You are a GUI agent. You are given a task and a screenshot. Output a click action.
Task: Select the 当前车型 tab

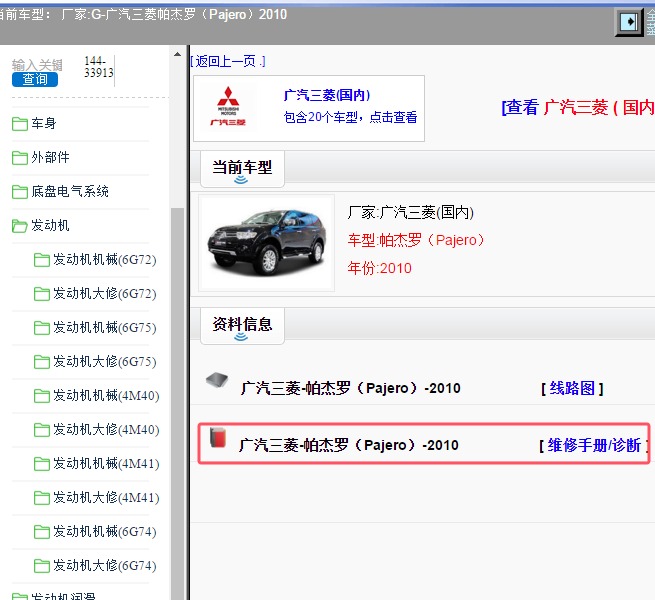coord(242,169)
